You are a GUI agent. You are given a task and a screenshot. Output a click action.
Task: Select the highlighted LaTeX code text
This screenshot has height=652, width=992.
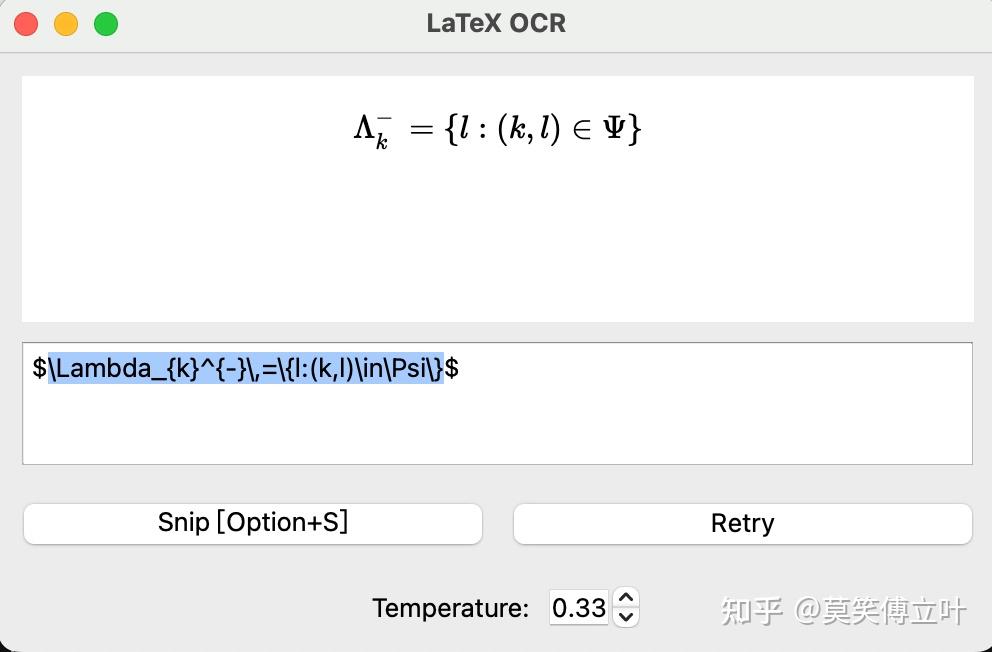[x=246, y=369]
